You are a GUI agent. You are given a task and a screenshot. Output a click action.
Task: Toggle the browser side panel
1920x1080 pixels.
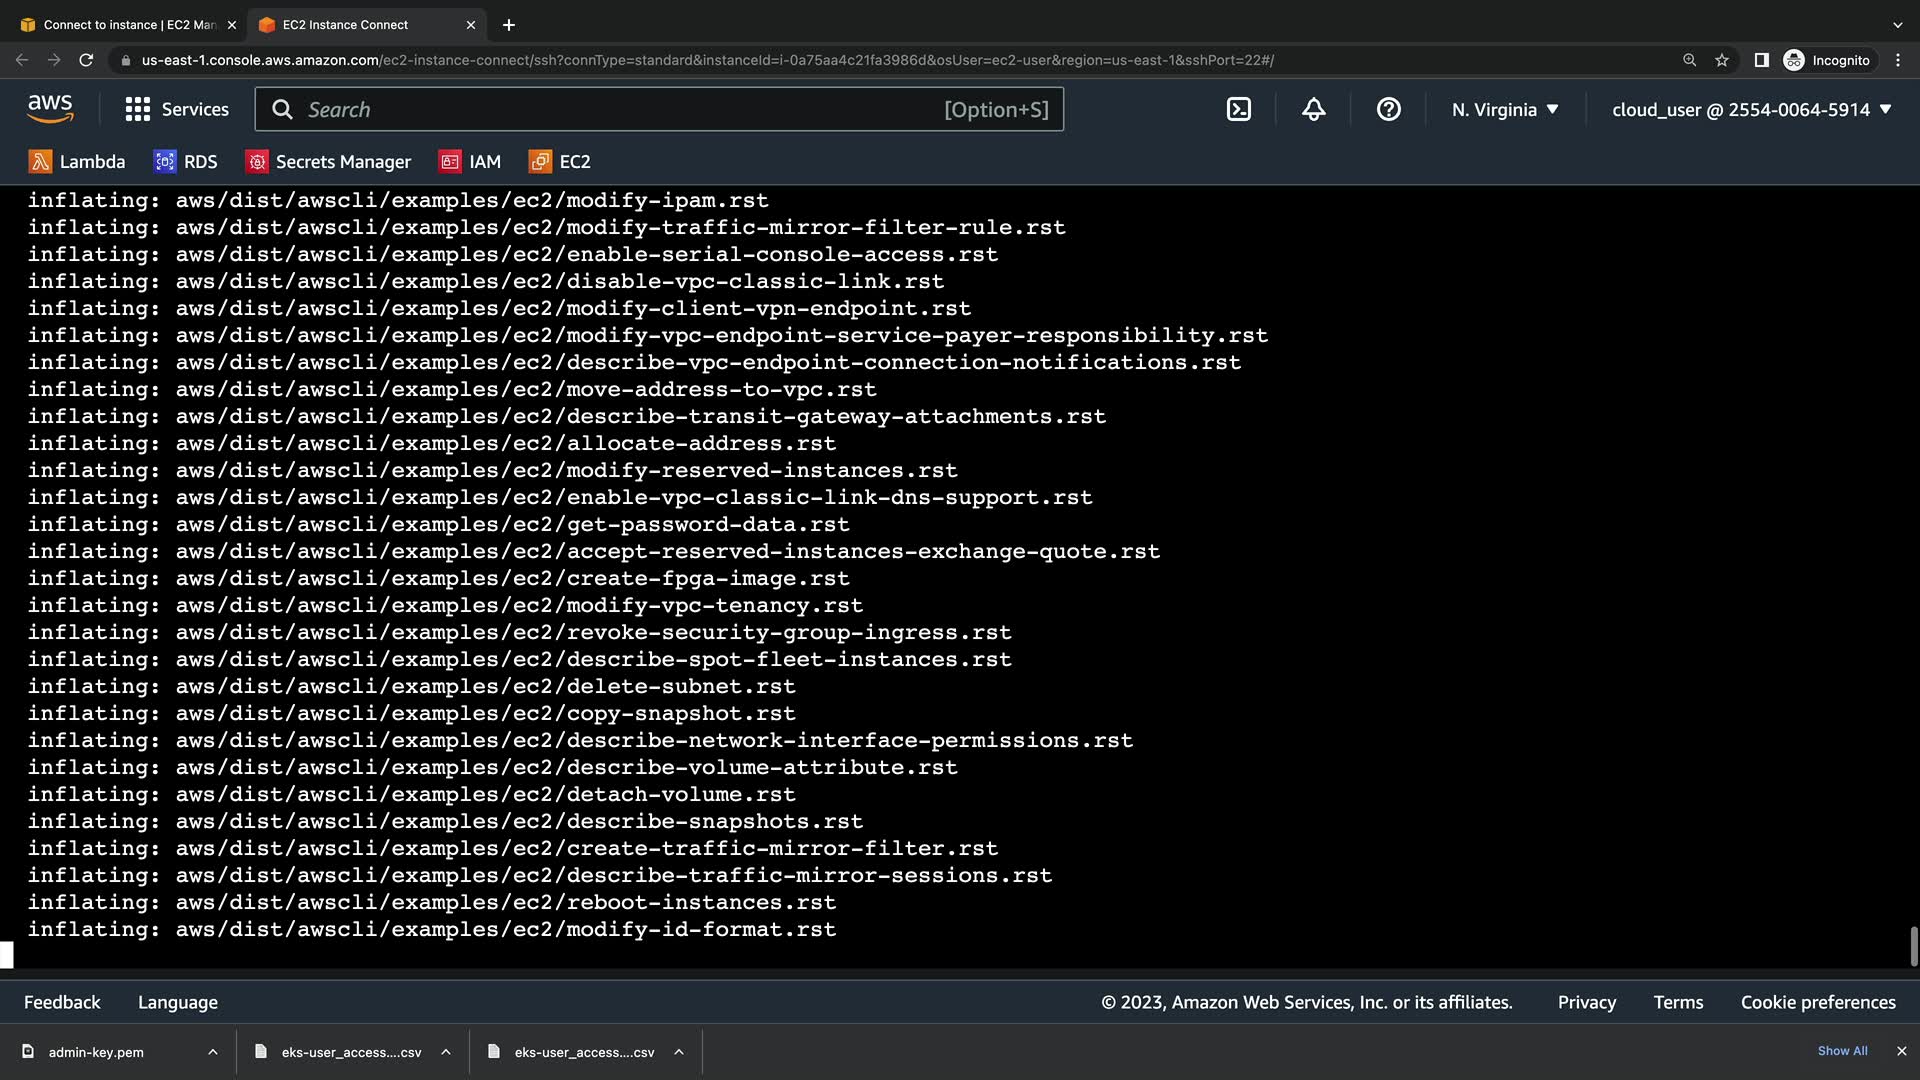point(1761,60)
